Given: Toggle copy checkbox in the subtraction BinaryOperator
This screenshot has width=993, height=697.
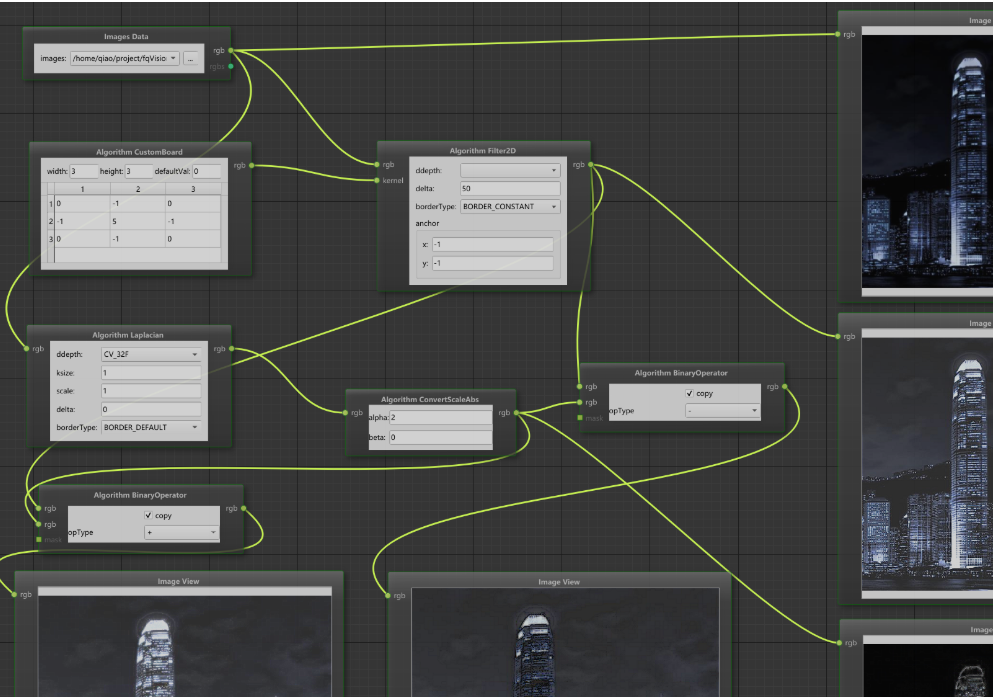Looking at the screenshot, I should (689, 393).
